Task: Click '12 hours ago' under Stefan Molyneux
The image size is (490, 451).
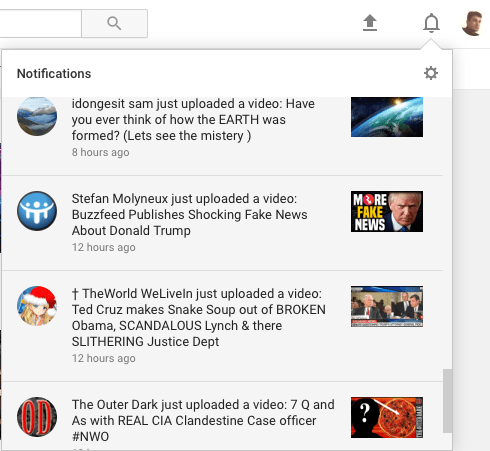Action: [x=104, y=247]
